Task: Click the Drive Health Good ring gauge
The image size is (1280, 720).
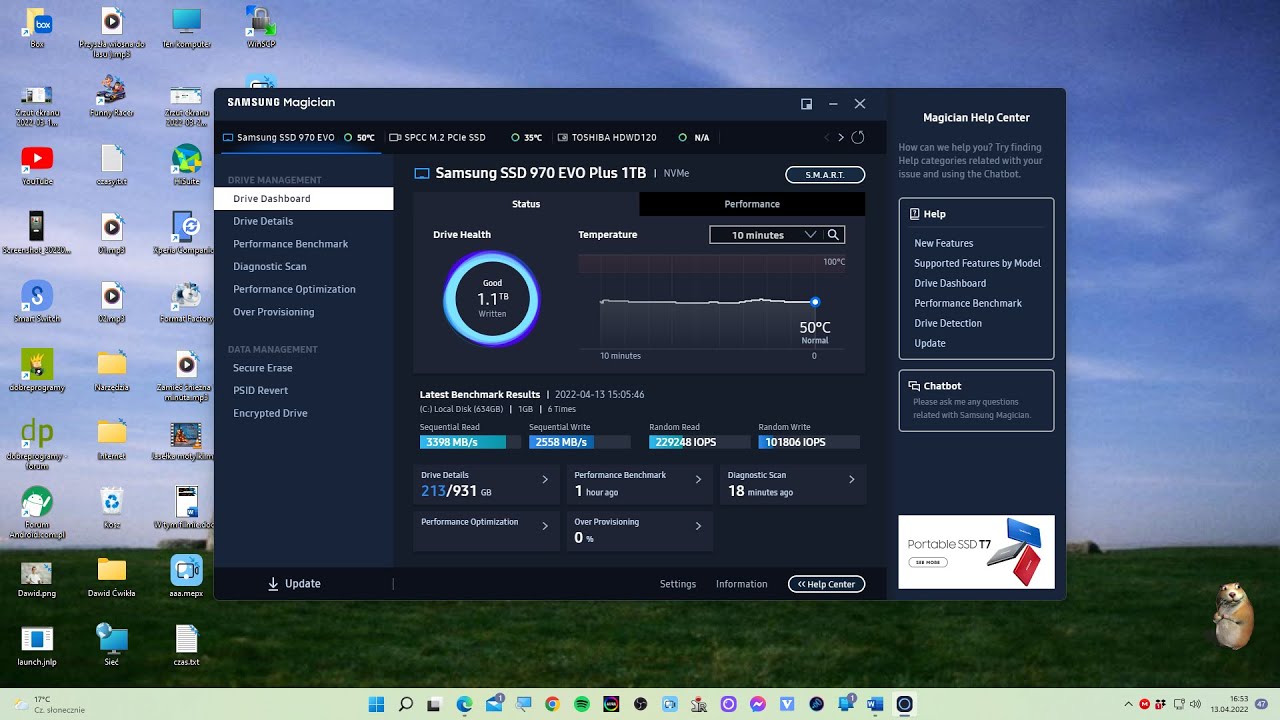Action: [491, 298]
